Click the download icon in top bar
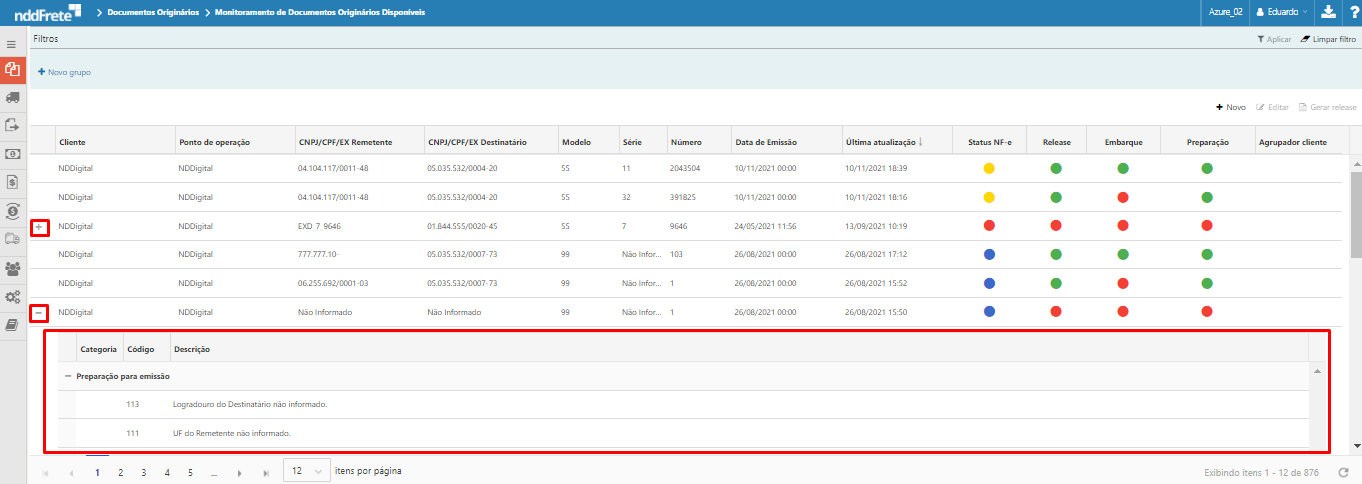 point(1327,12)
